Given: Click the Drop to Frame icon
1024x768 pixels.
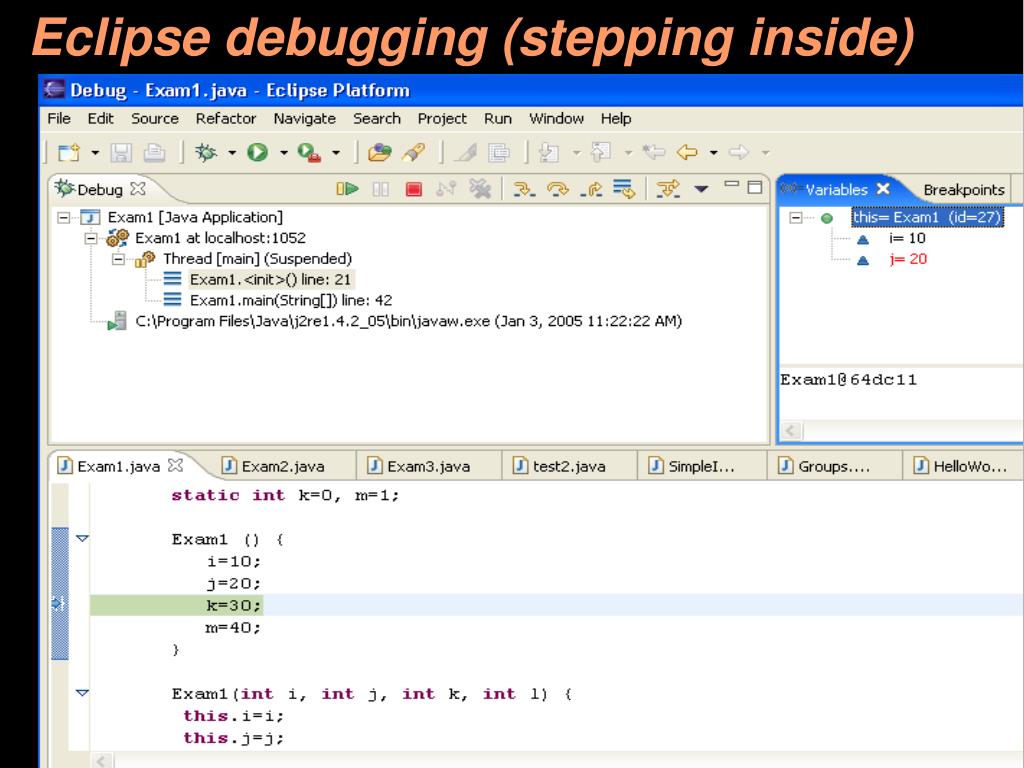Looking at the screenshot, I should coord(624,189).
